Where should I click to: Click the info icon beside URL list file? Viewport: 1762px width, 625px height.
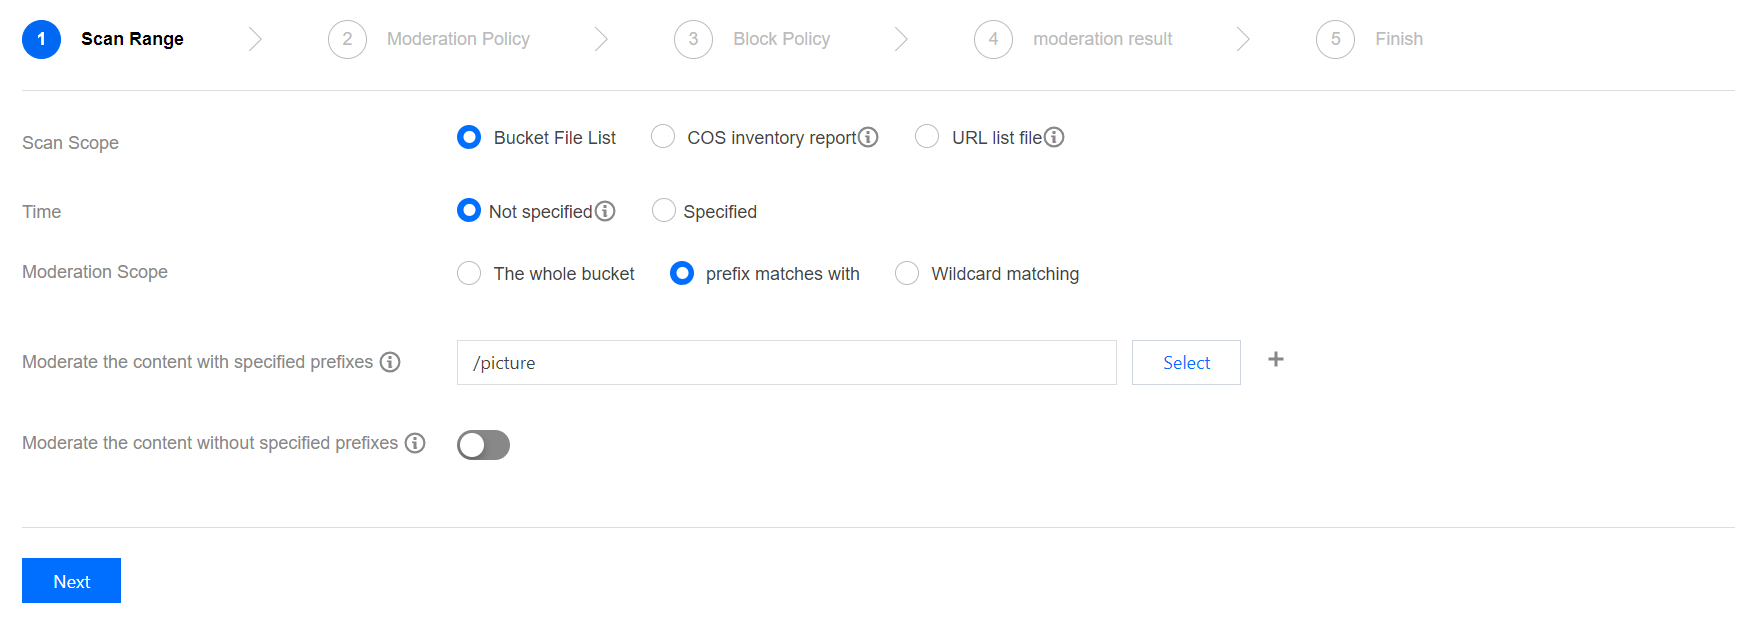1054,137
